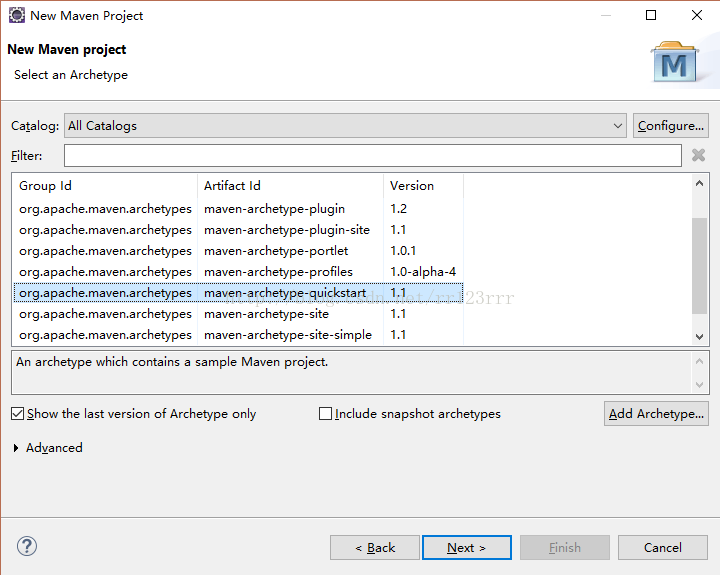Select the maven-archetype-profiles row
This screenshot has width=720, height=575.
coord(238,272)
